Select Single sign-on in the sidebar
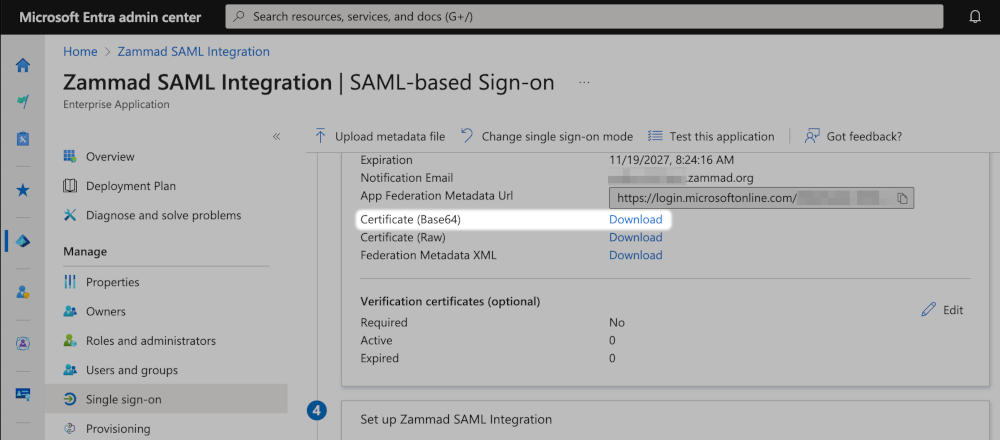This screenshot has width=1000, height=440. pyautogui.click(x=166, y=399)
